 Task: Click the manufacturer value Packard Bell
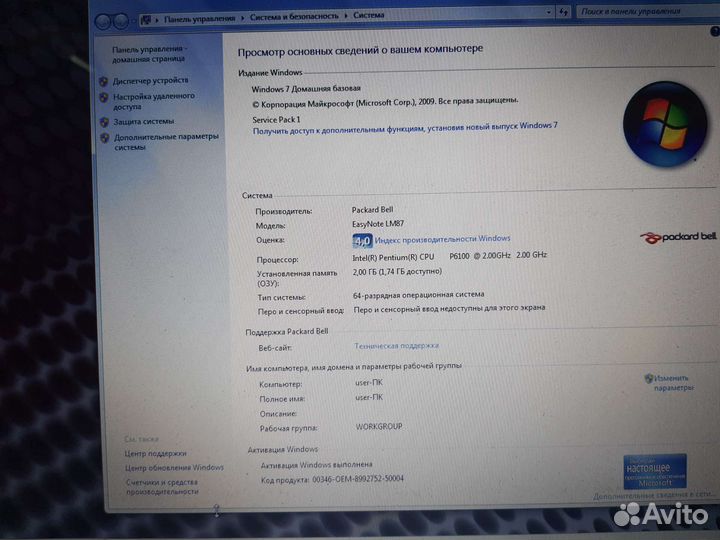click(372, 209)
